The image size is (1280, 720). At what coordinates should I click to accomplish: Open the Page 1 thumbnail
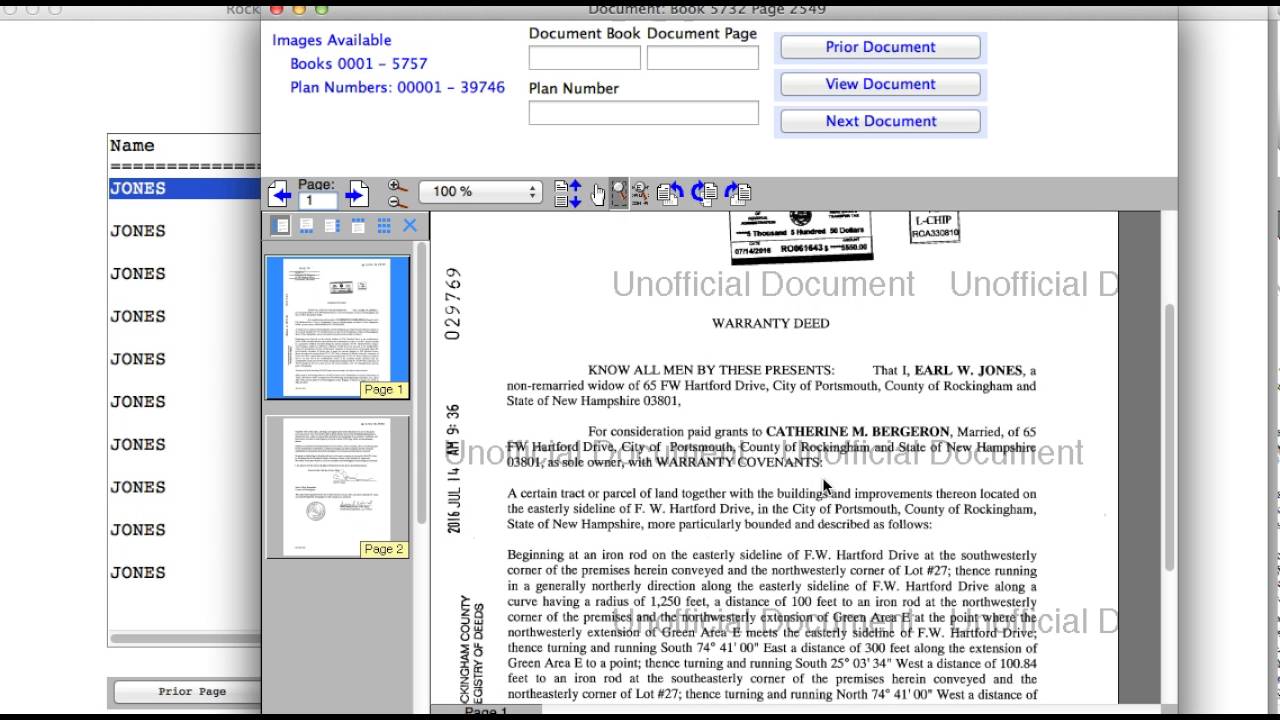point(338,327)
